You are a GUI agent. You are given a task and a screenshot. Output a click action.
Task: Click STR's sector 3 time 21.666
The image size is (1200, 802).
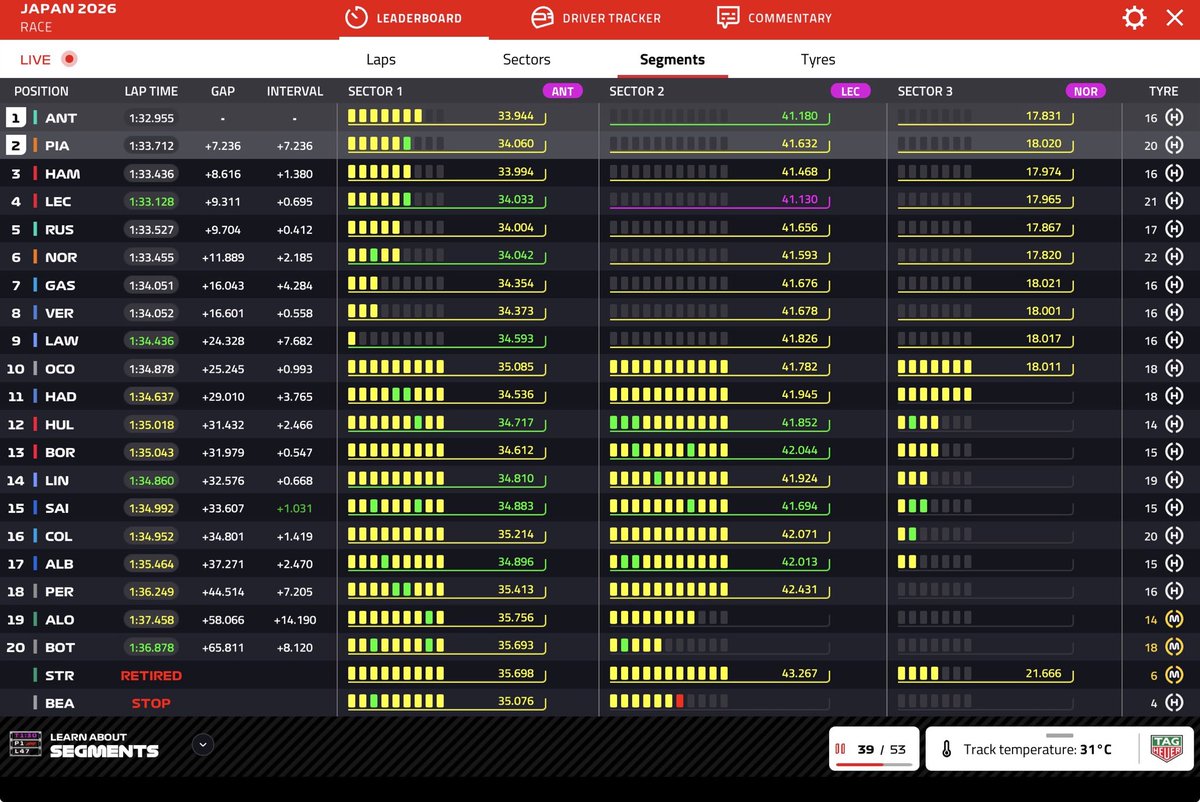[x=1043, y=674]
